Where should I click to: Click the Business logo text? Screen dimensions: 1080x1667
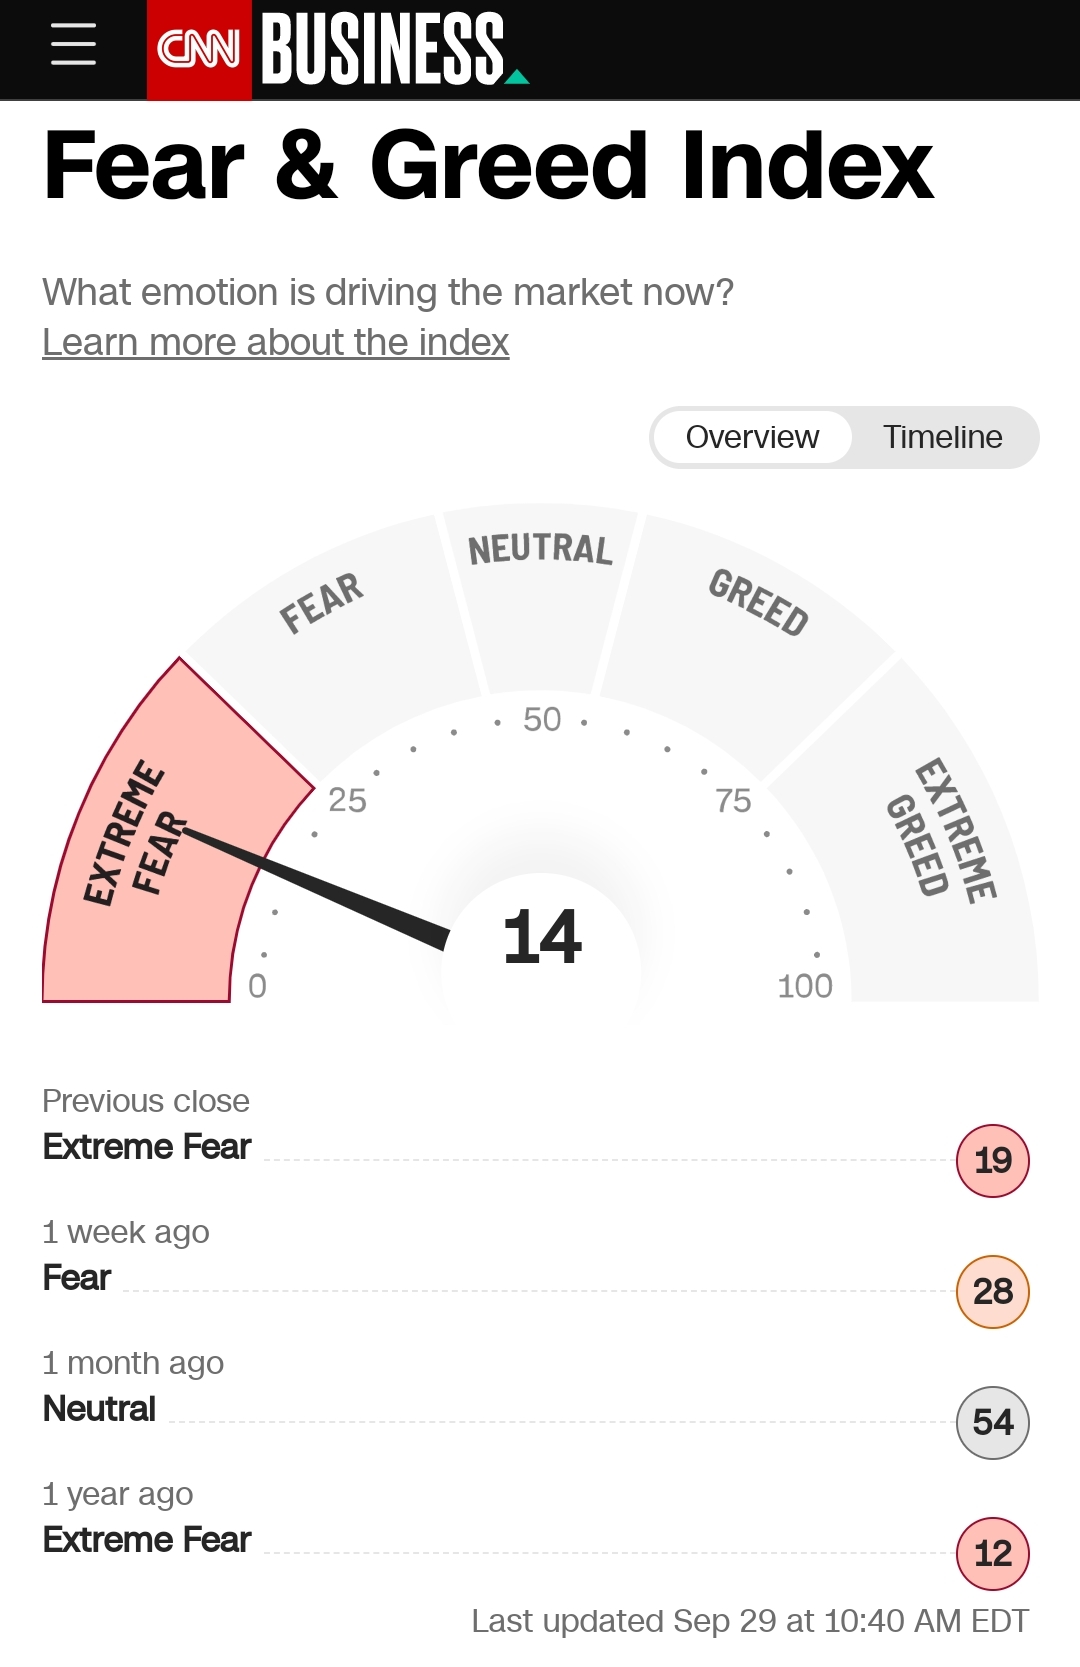pyautogui.click(x=384, y=49)
